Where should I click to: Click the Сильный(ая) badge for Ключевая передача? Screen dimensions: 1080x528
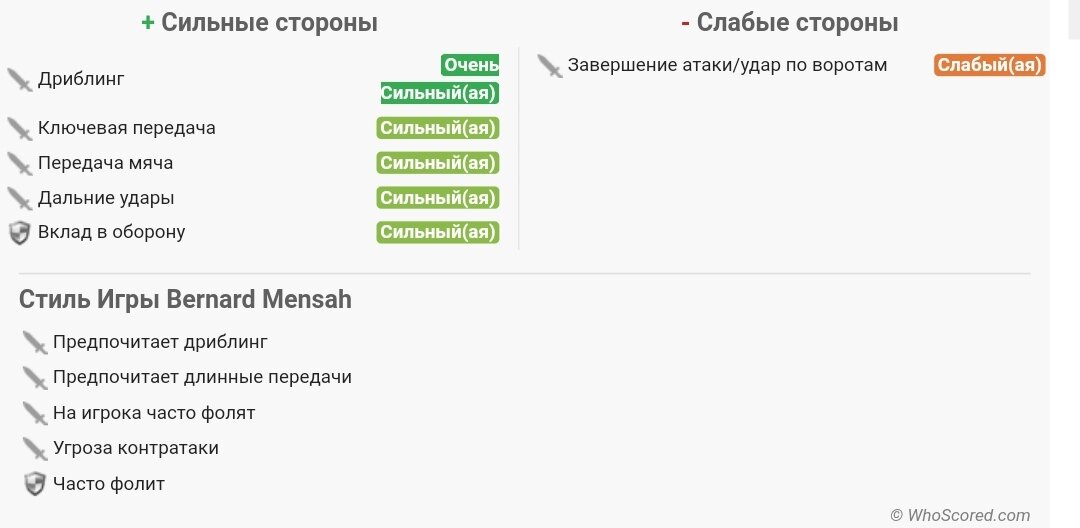point(438,129)
